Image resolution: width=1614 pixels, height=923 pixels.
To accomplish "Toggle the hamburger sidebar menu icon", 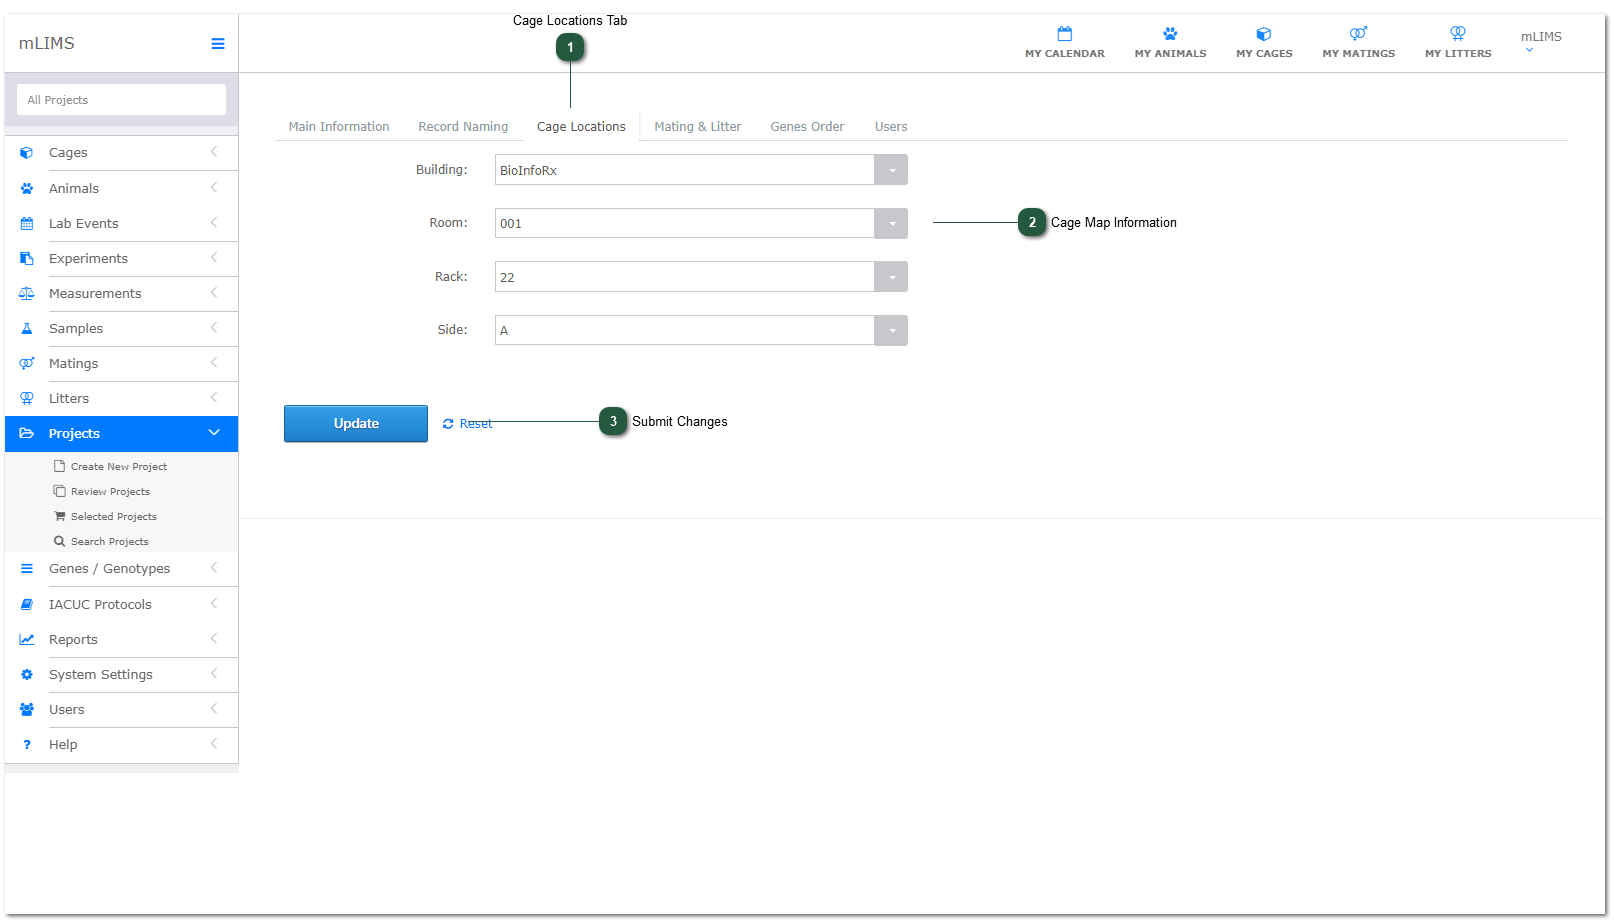I will click(218, 44).
